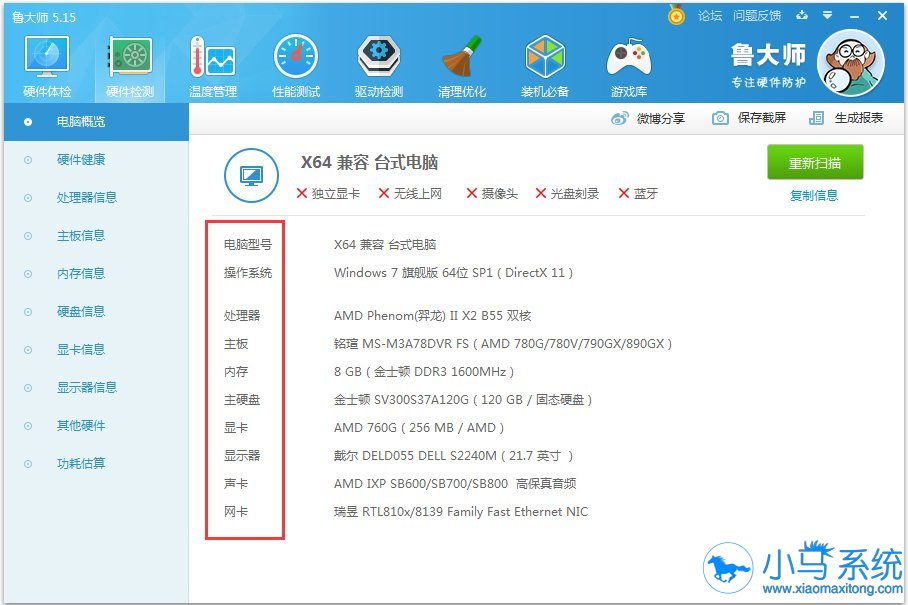This screenshot has width=908, height=605.
Task: Click the AMD Phenom II X2 B55 value
Action: (x=433, y=316)
